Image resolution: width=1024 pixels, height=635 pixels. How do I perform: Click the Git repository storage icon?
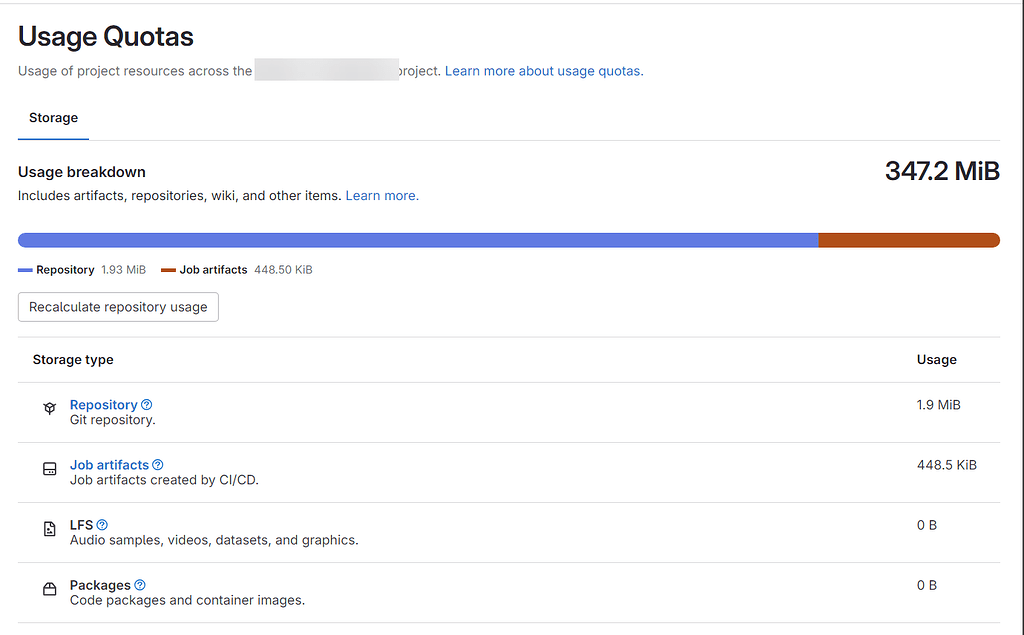pyautogui.click(x=50, y=408)
